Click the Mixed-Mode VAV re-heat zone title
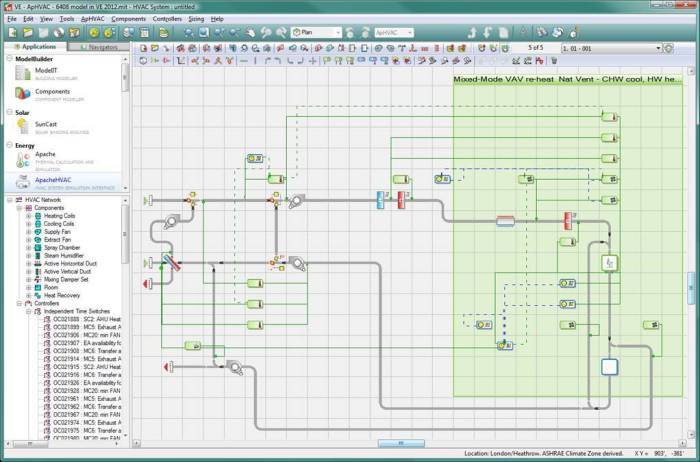Viewport: 700px width, 462px height. coord(567,79)
